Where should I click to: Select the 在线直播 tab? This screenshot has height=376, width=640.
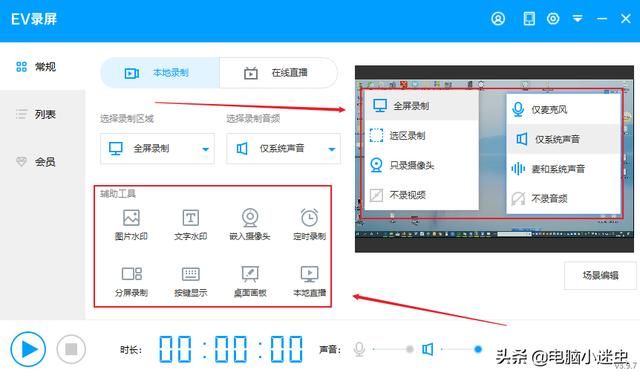point(278,73)
